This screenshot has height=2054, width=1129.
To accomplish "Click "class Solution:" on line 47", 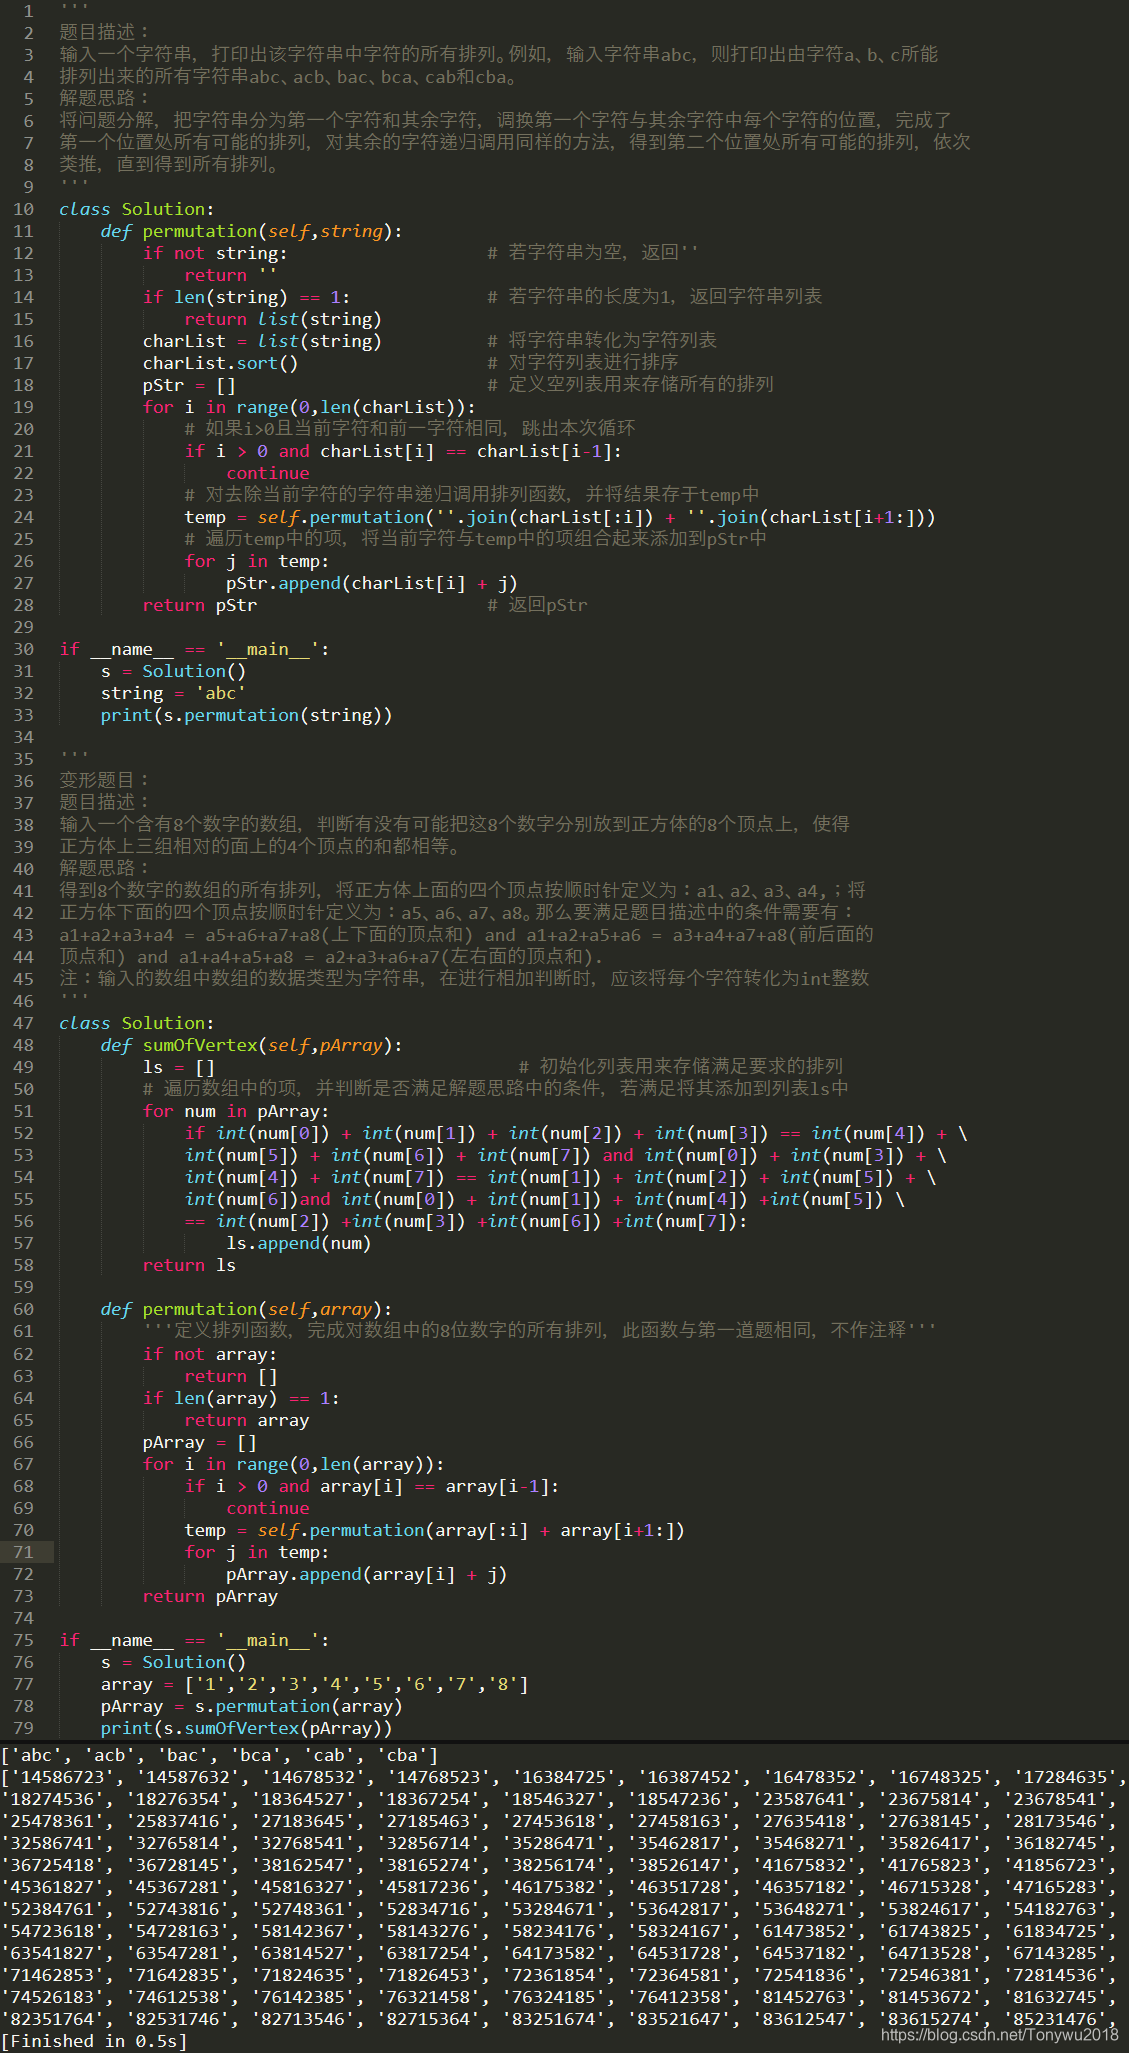I will click(x=137, y=1023).
